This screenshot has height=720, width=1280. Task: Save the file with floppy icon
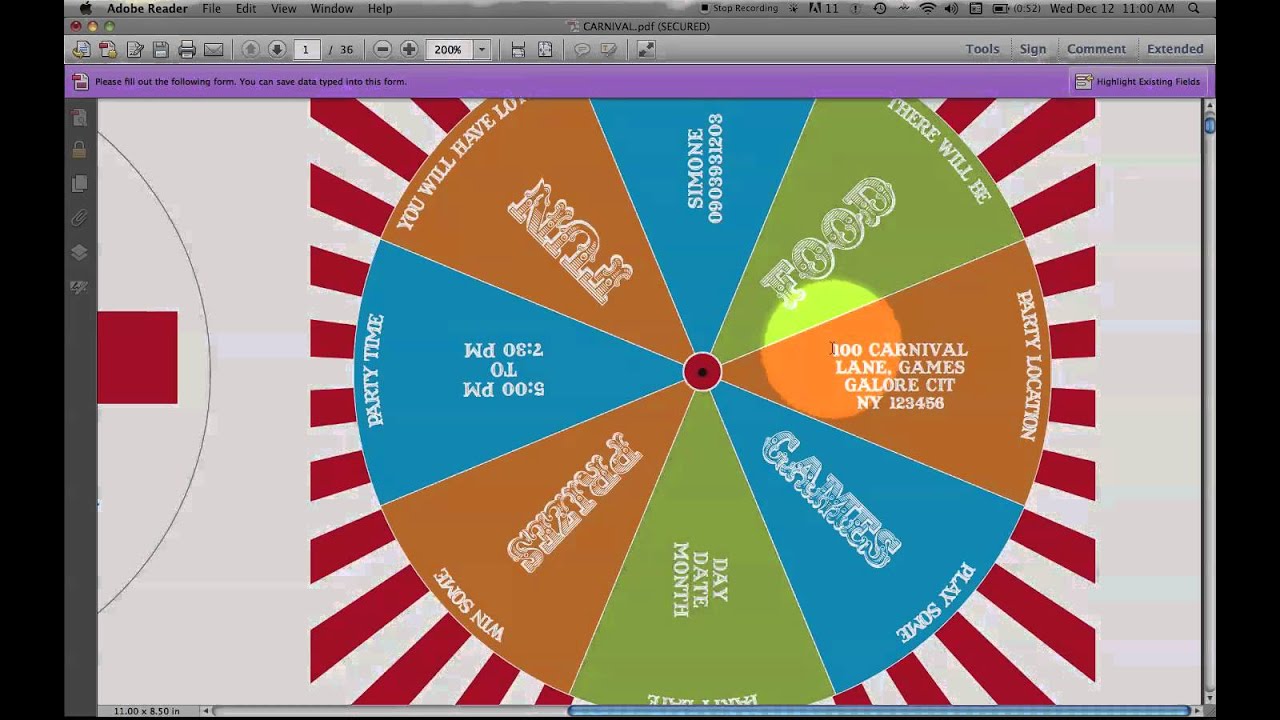160,49
